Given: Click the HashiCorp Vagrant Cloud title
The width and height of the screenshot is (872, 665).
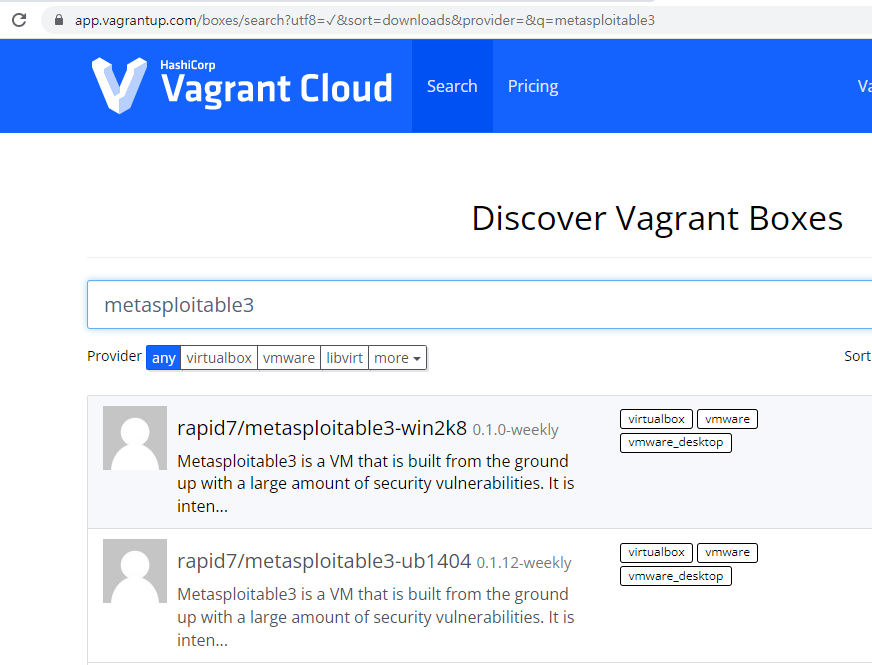Looking at the screenshot, I should [x=276, y=83].
